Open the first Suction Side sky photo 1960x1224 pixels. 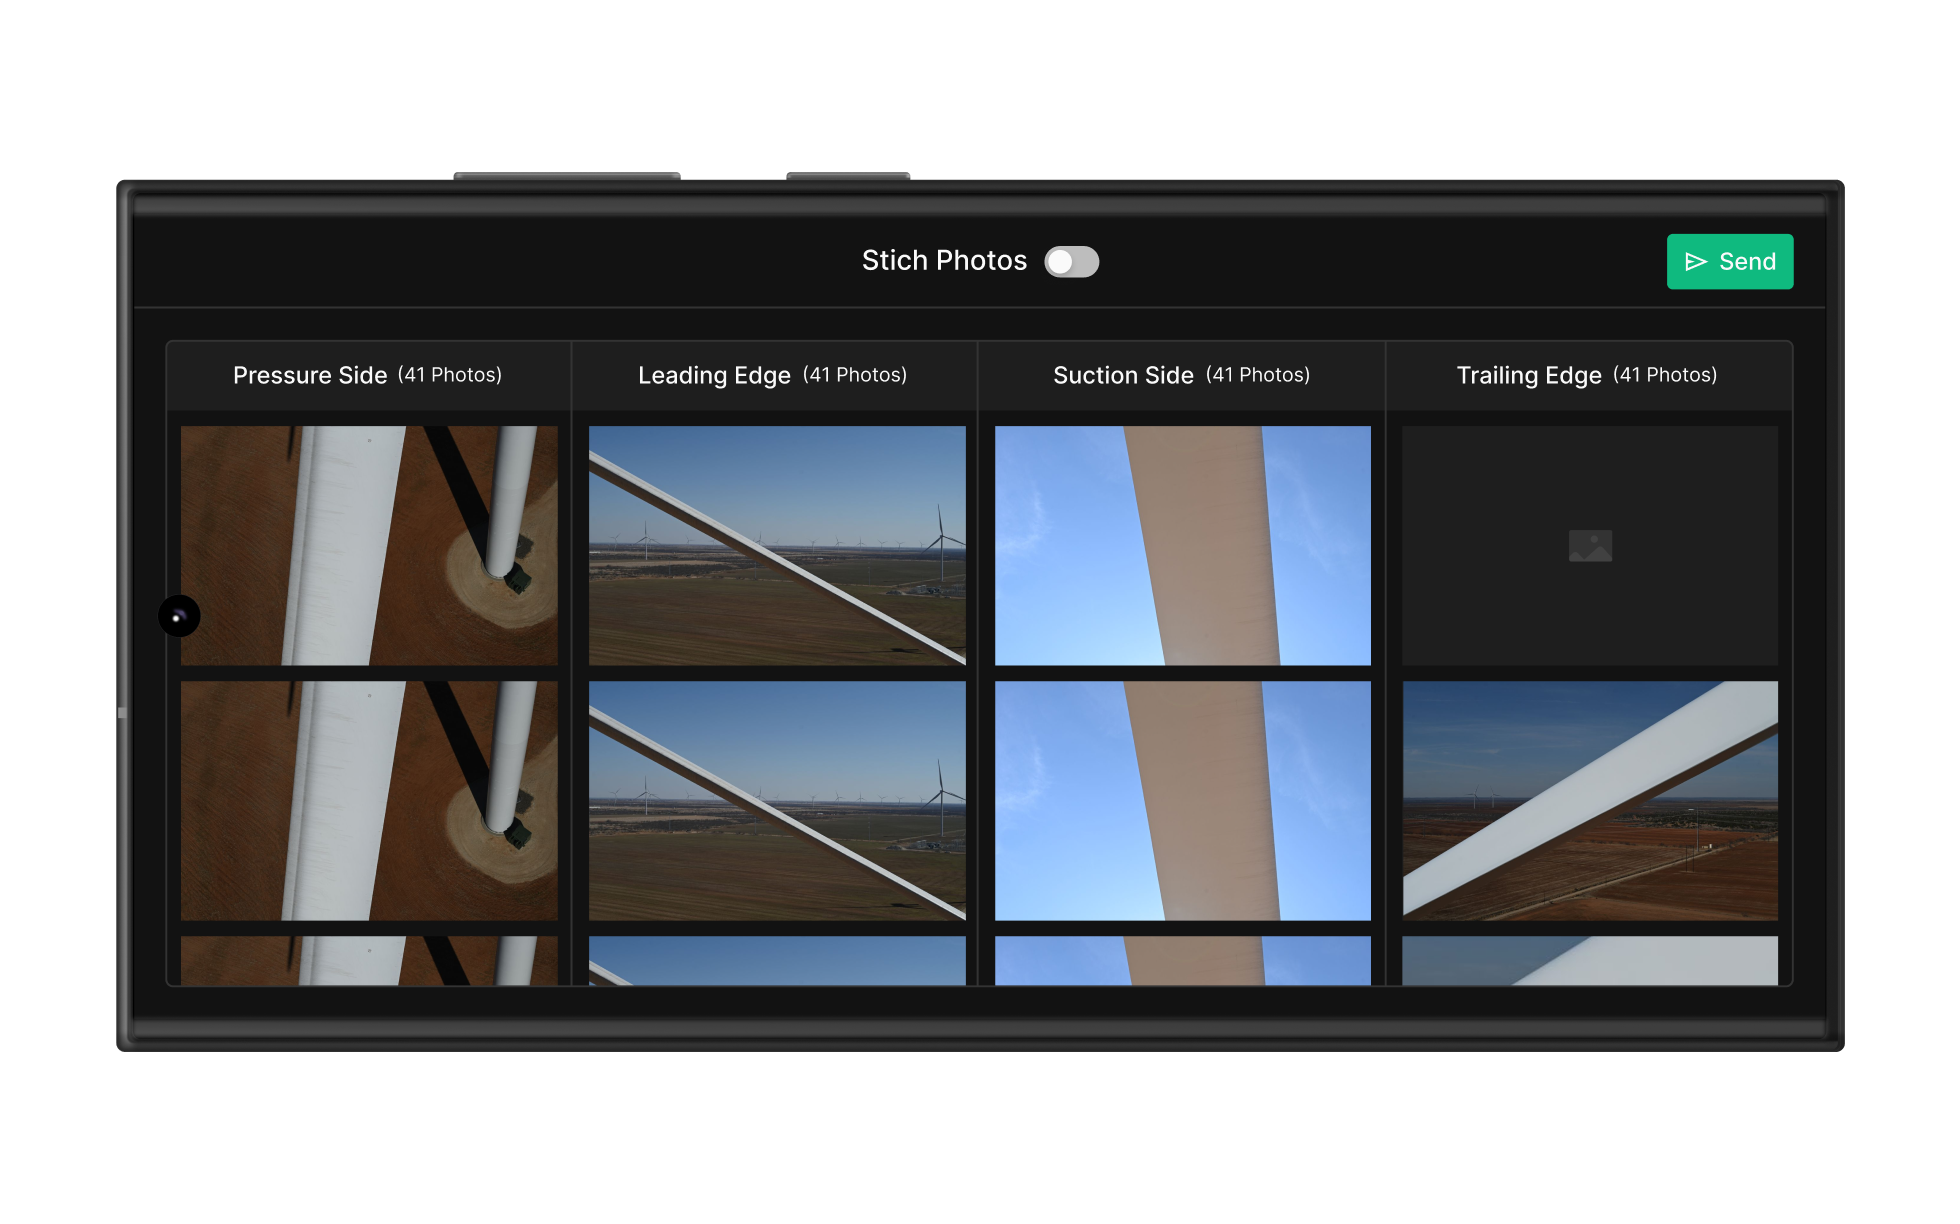coord(1182,545)
